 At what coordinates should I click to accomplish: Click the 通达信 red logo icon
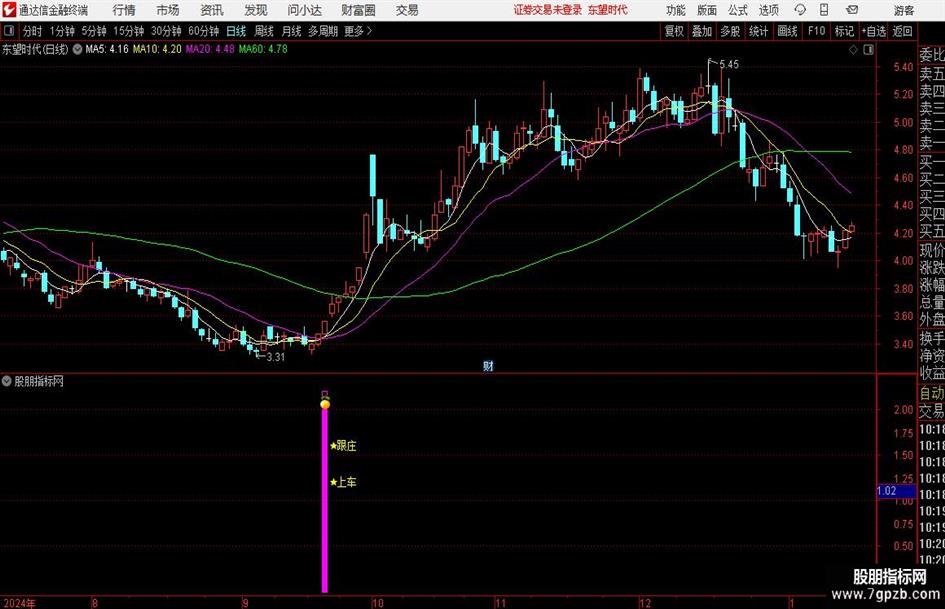coord(9,10)
